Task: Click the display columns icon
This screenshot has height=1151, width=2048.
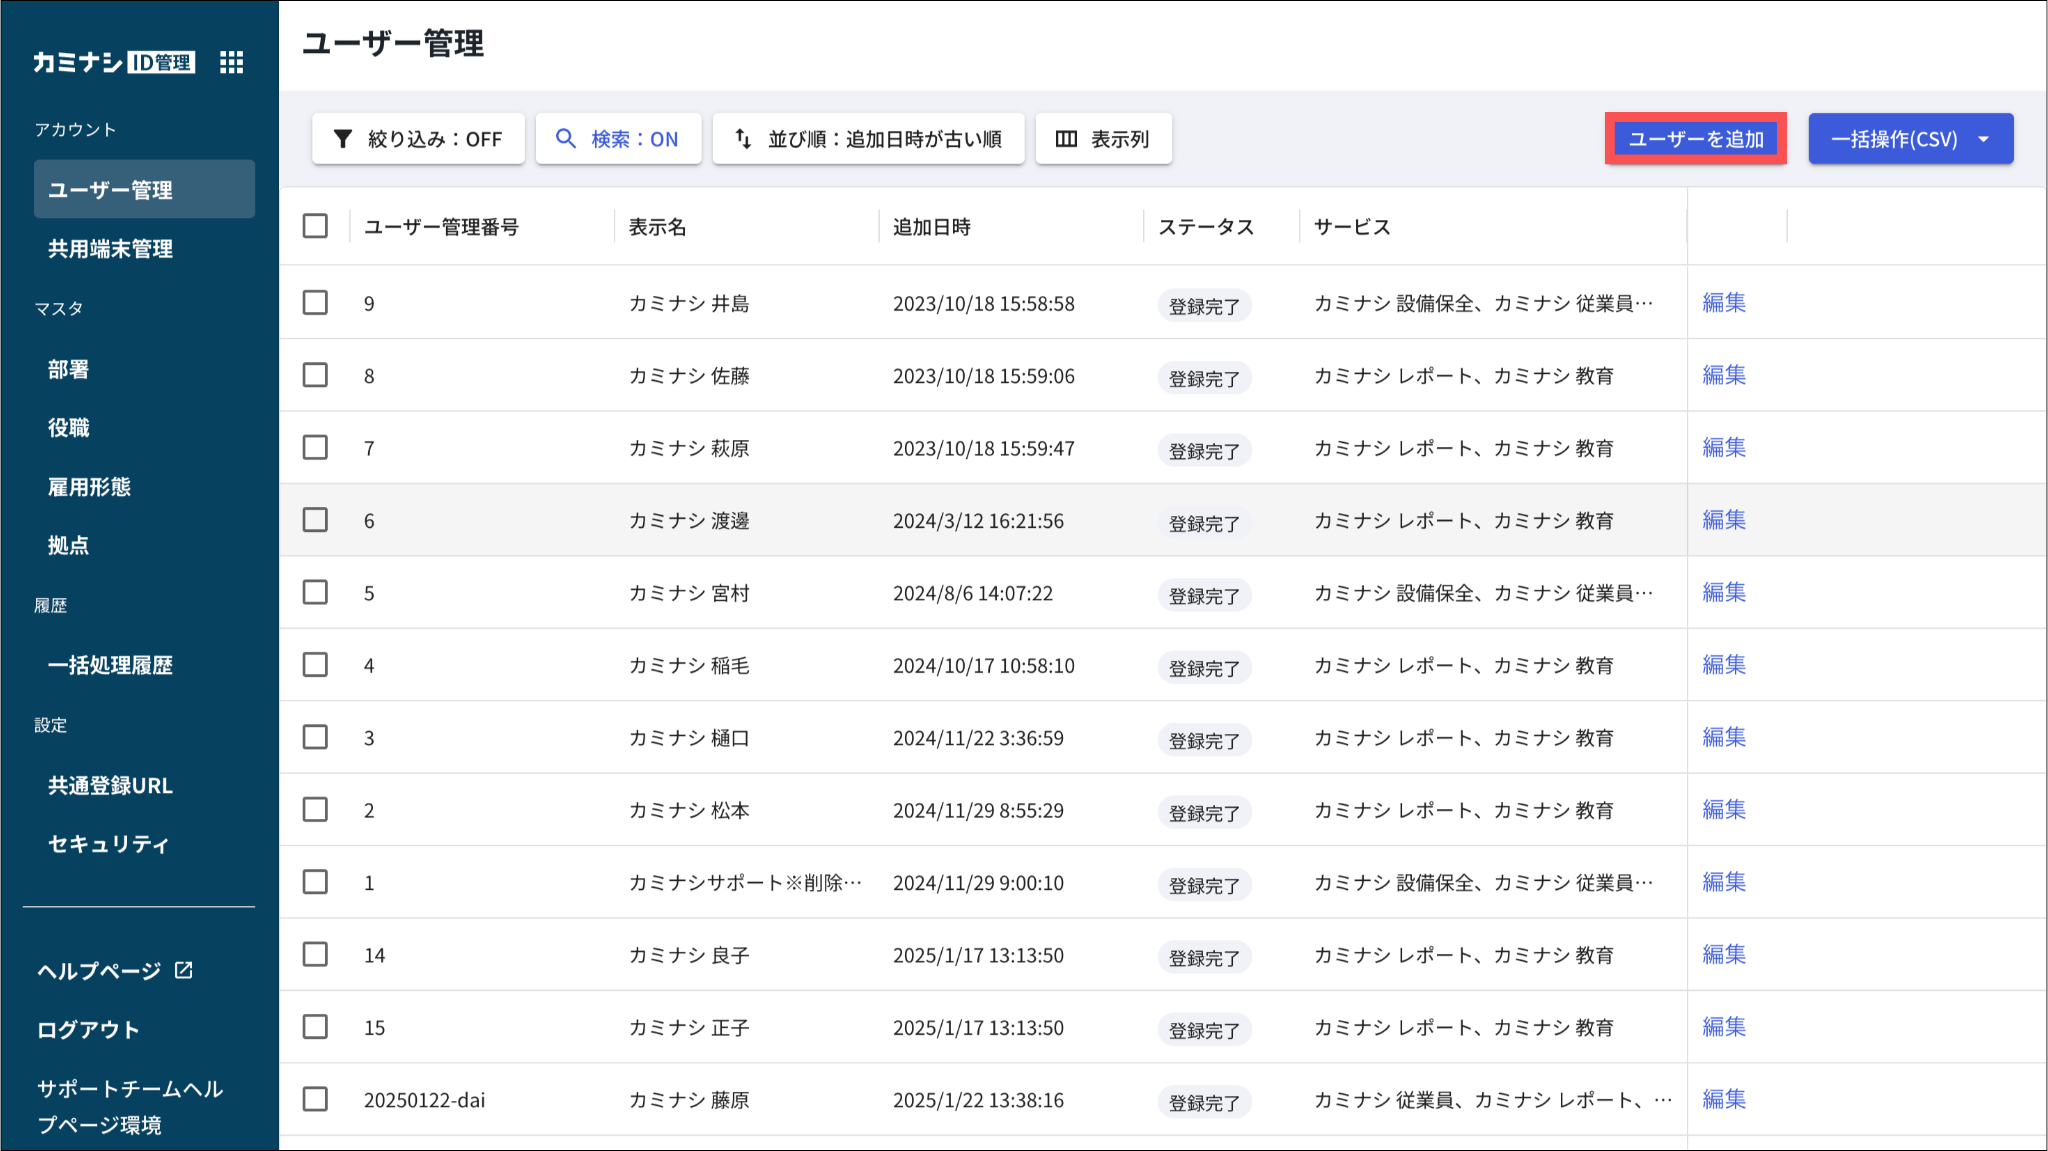Action: pos(1066,139)
